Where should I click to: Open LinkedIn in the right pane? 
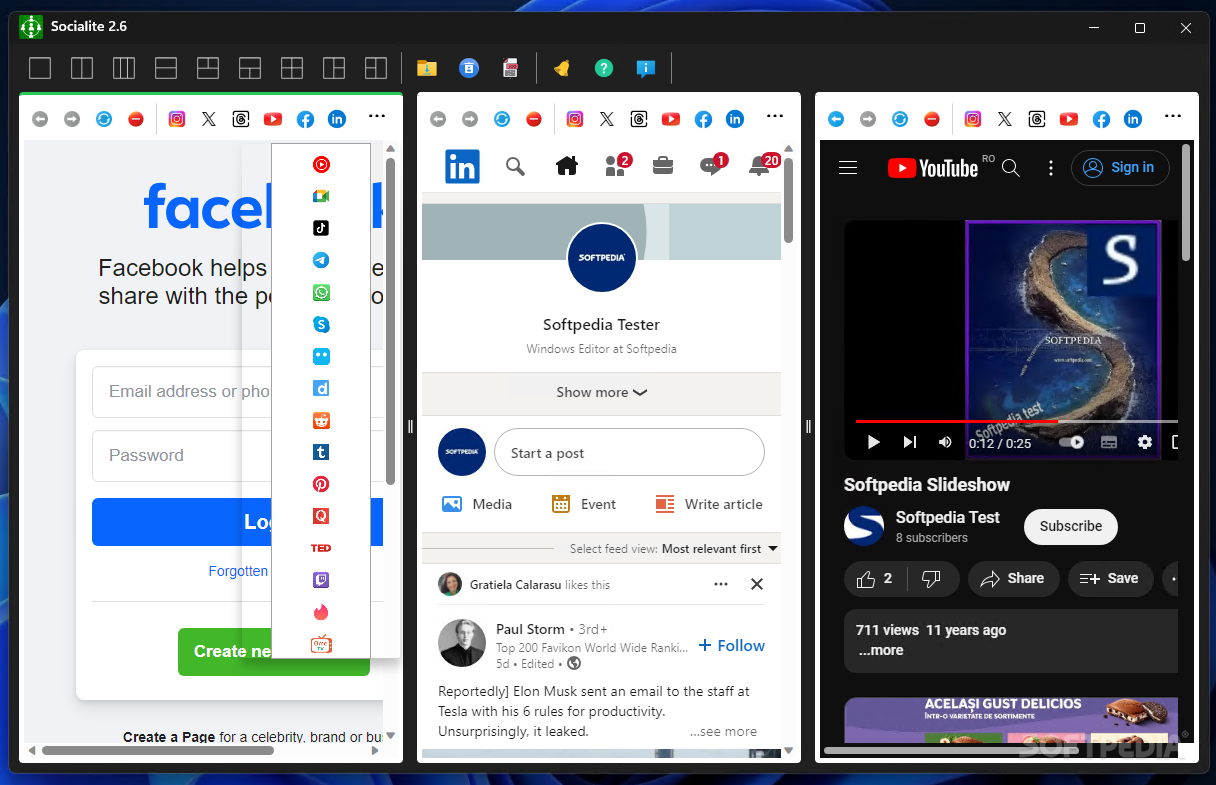tap(1133, 119)
